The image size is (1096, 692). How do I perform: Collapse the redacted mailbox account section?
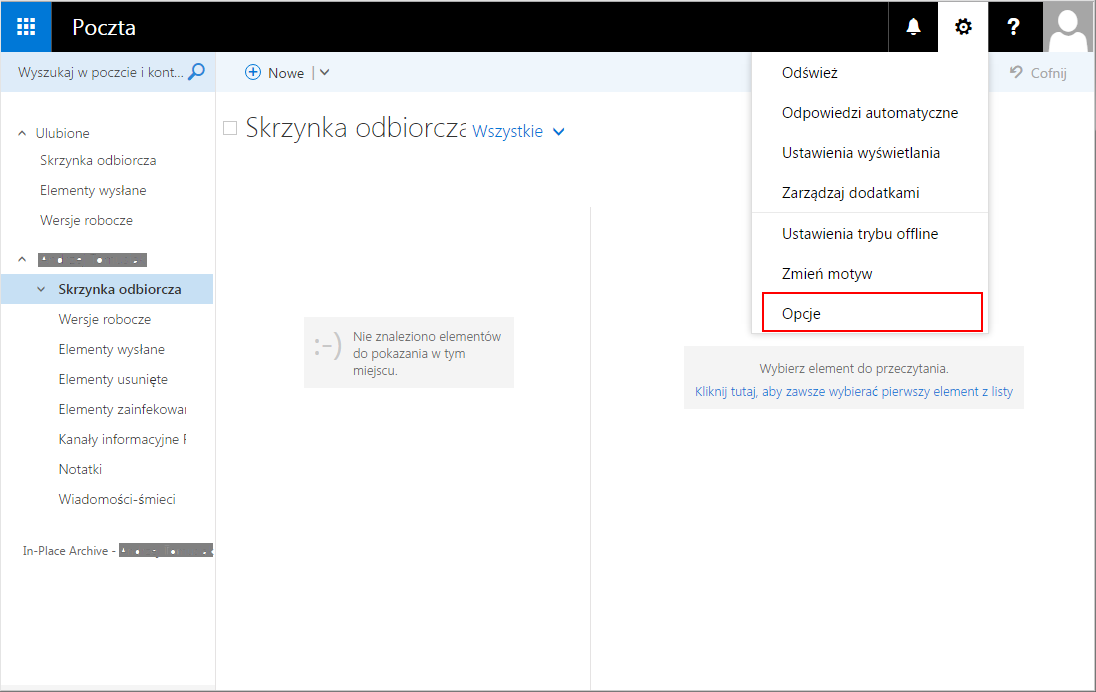(22, 259)
